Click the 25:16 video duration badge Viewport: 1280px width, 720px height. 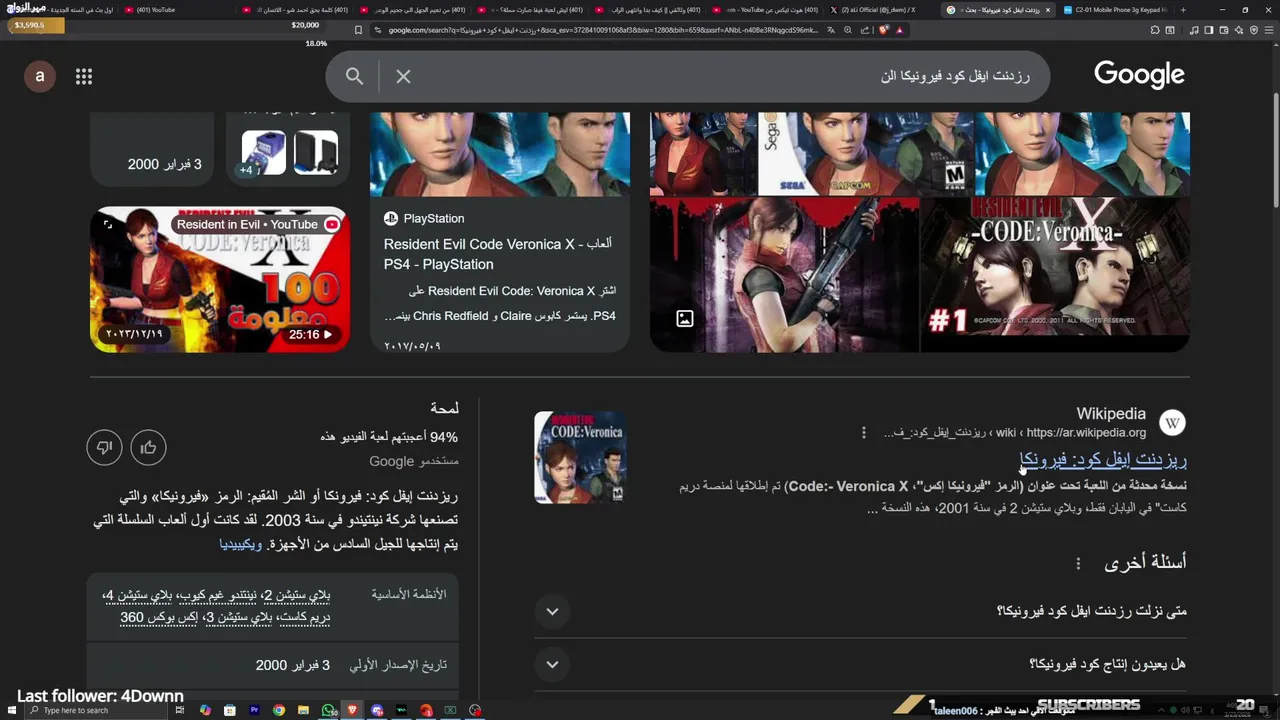[x=310, y=334]
